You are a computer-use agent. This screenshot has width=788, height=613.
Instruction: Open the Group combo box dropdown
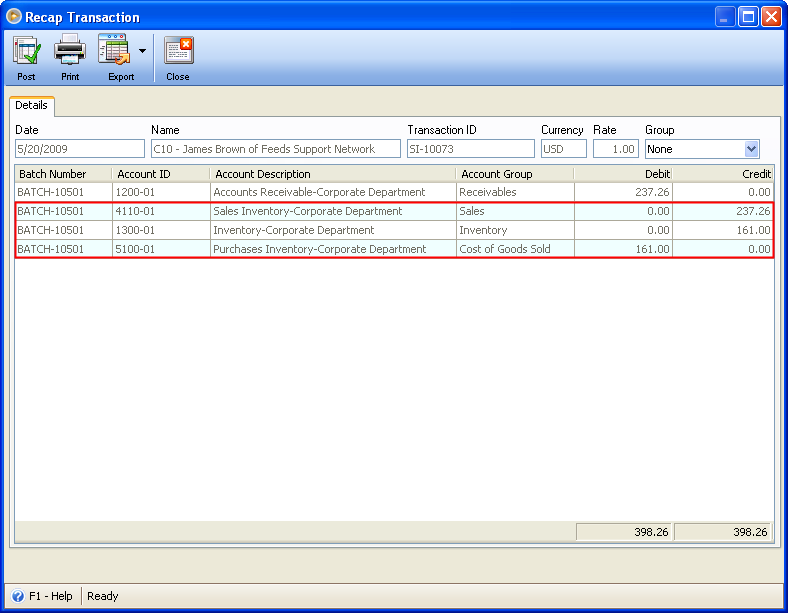pyautogui.click(x=751, y=149)
